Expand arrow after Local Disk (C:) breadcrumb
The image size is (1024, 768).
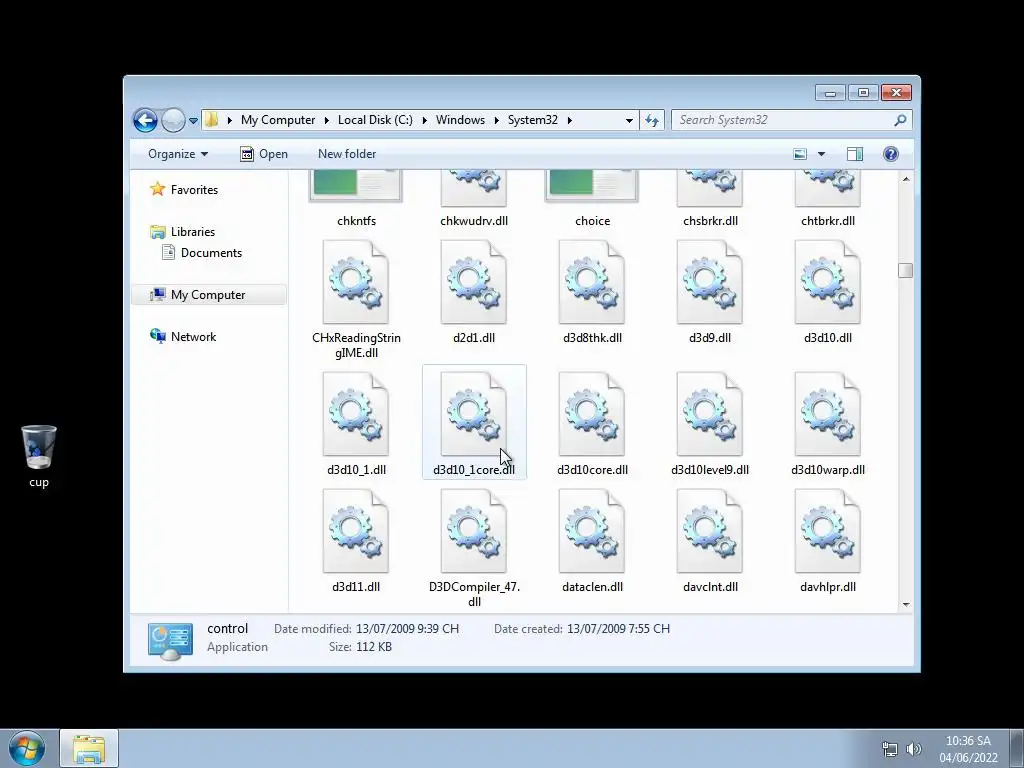(424, 120)
